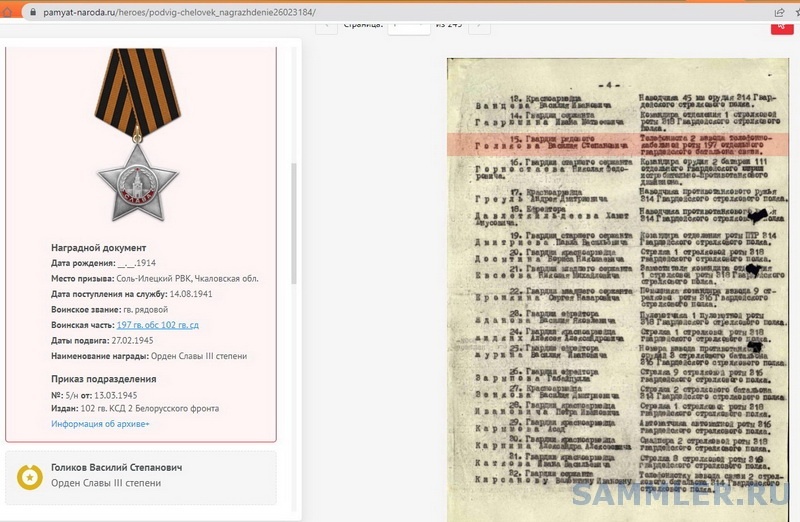
Task: Click 'Издан: 102 гв. КСД 2 Белорусского фронта' line
Action: pyautogui.click(x=135, y=408)
